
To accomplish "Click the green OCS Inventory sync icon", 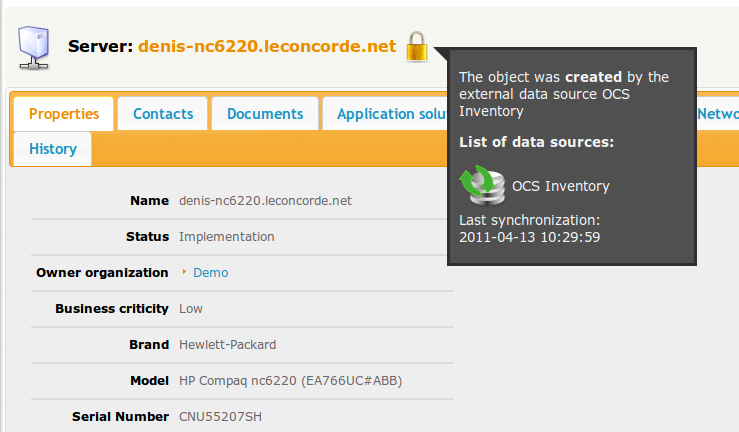I will [x=480, y=185].
